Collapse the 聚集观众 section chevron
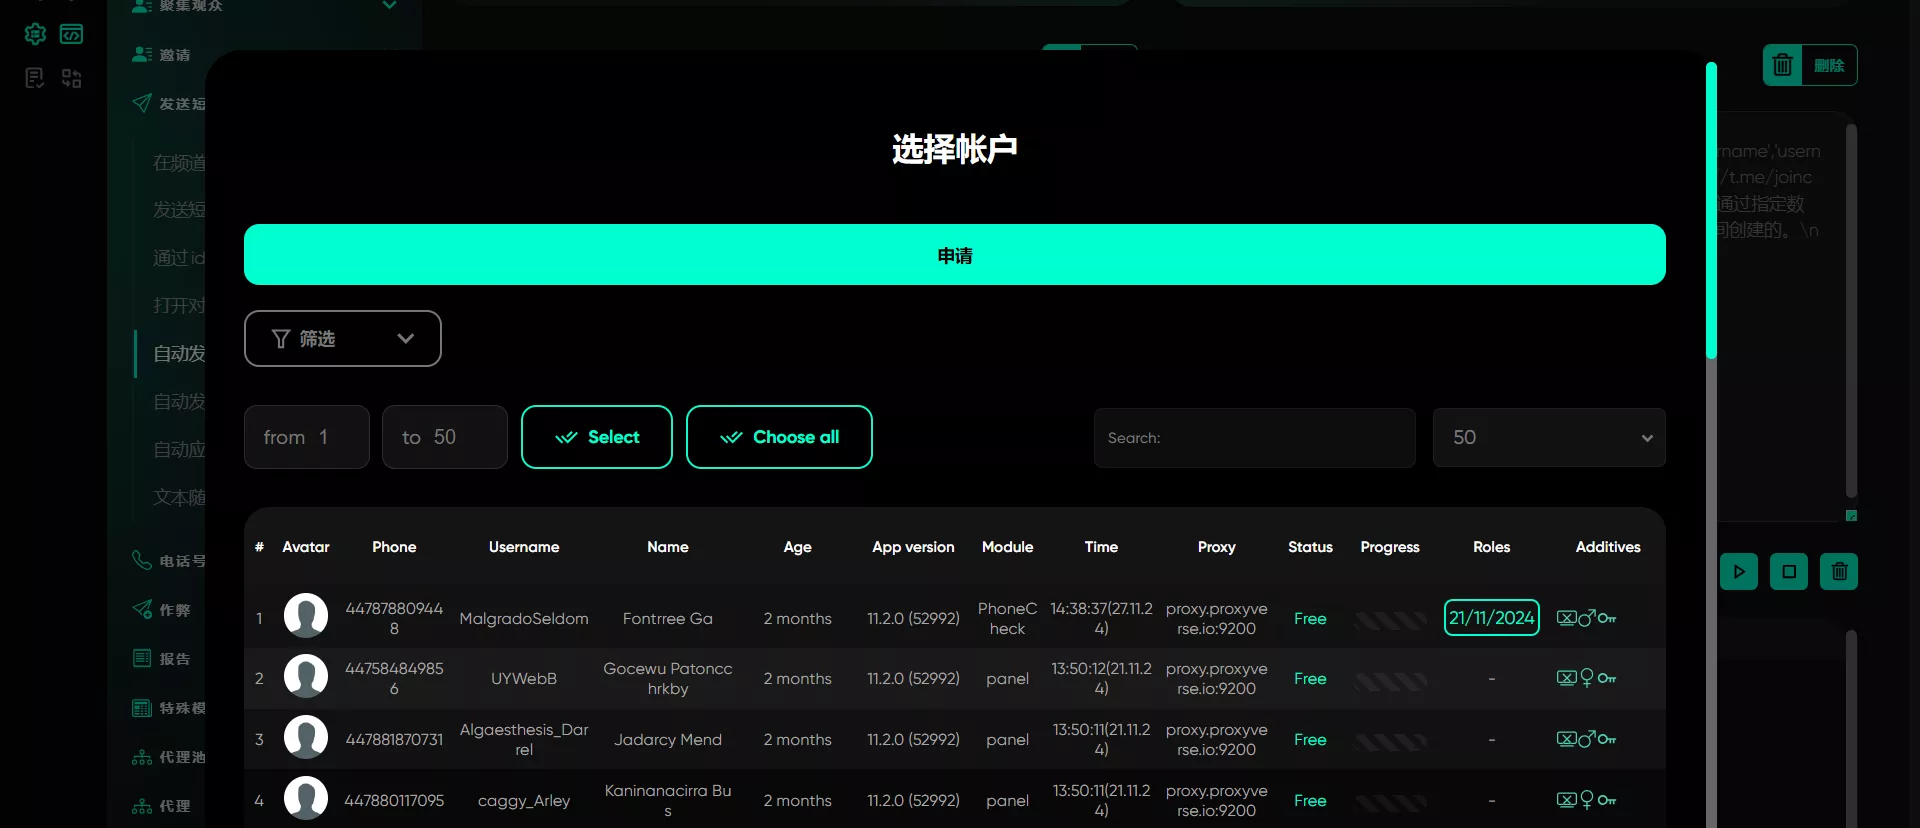 (390, 5)
